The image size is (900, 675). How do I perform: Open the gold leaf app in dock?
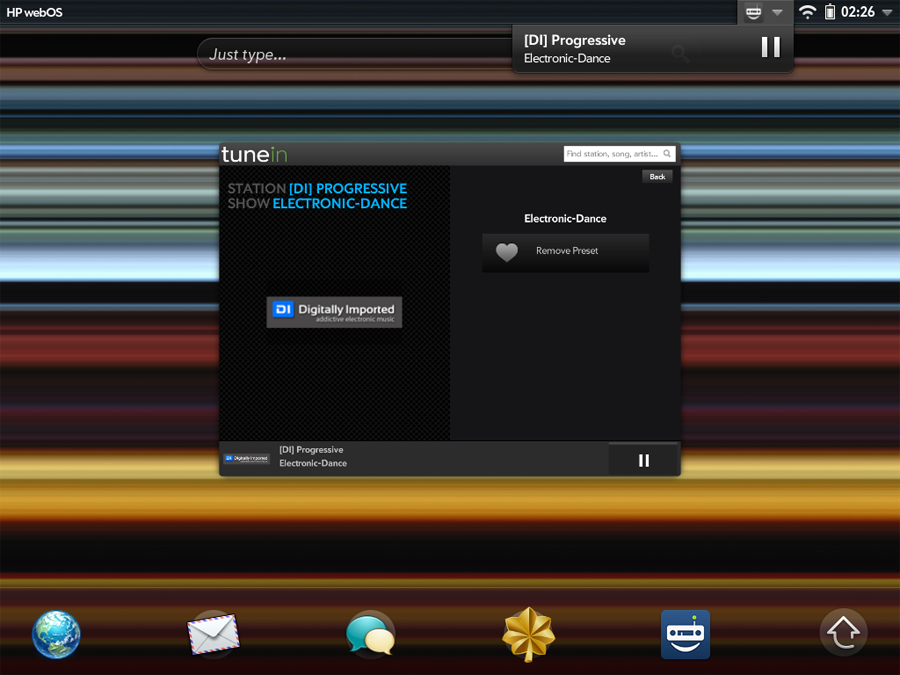point(528,634)
